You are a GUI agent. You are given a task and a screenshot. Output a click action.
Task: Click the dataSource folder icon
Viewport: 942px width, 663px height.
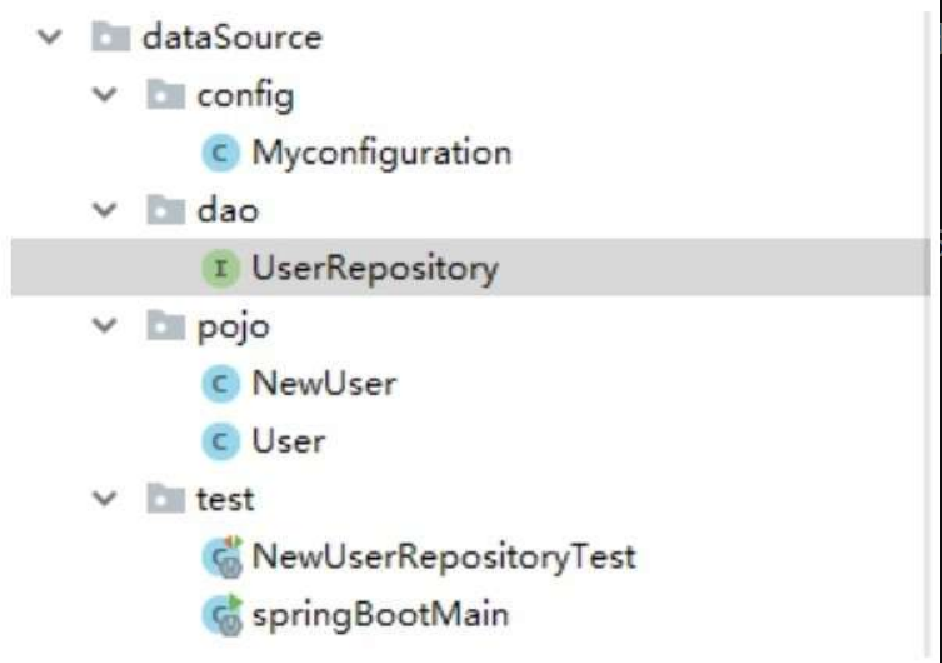tap(111, 37)
